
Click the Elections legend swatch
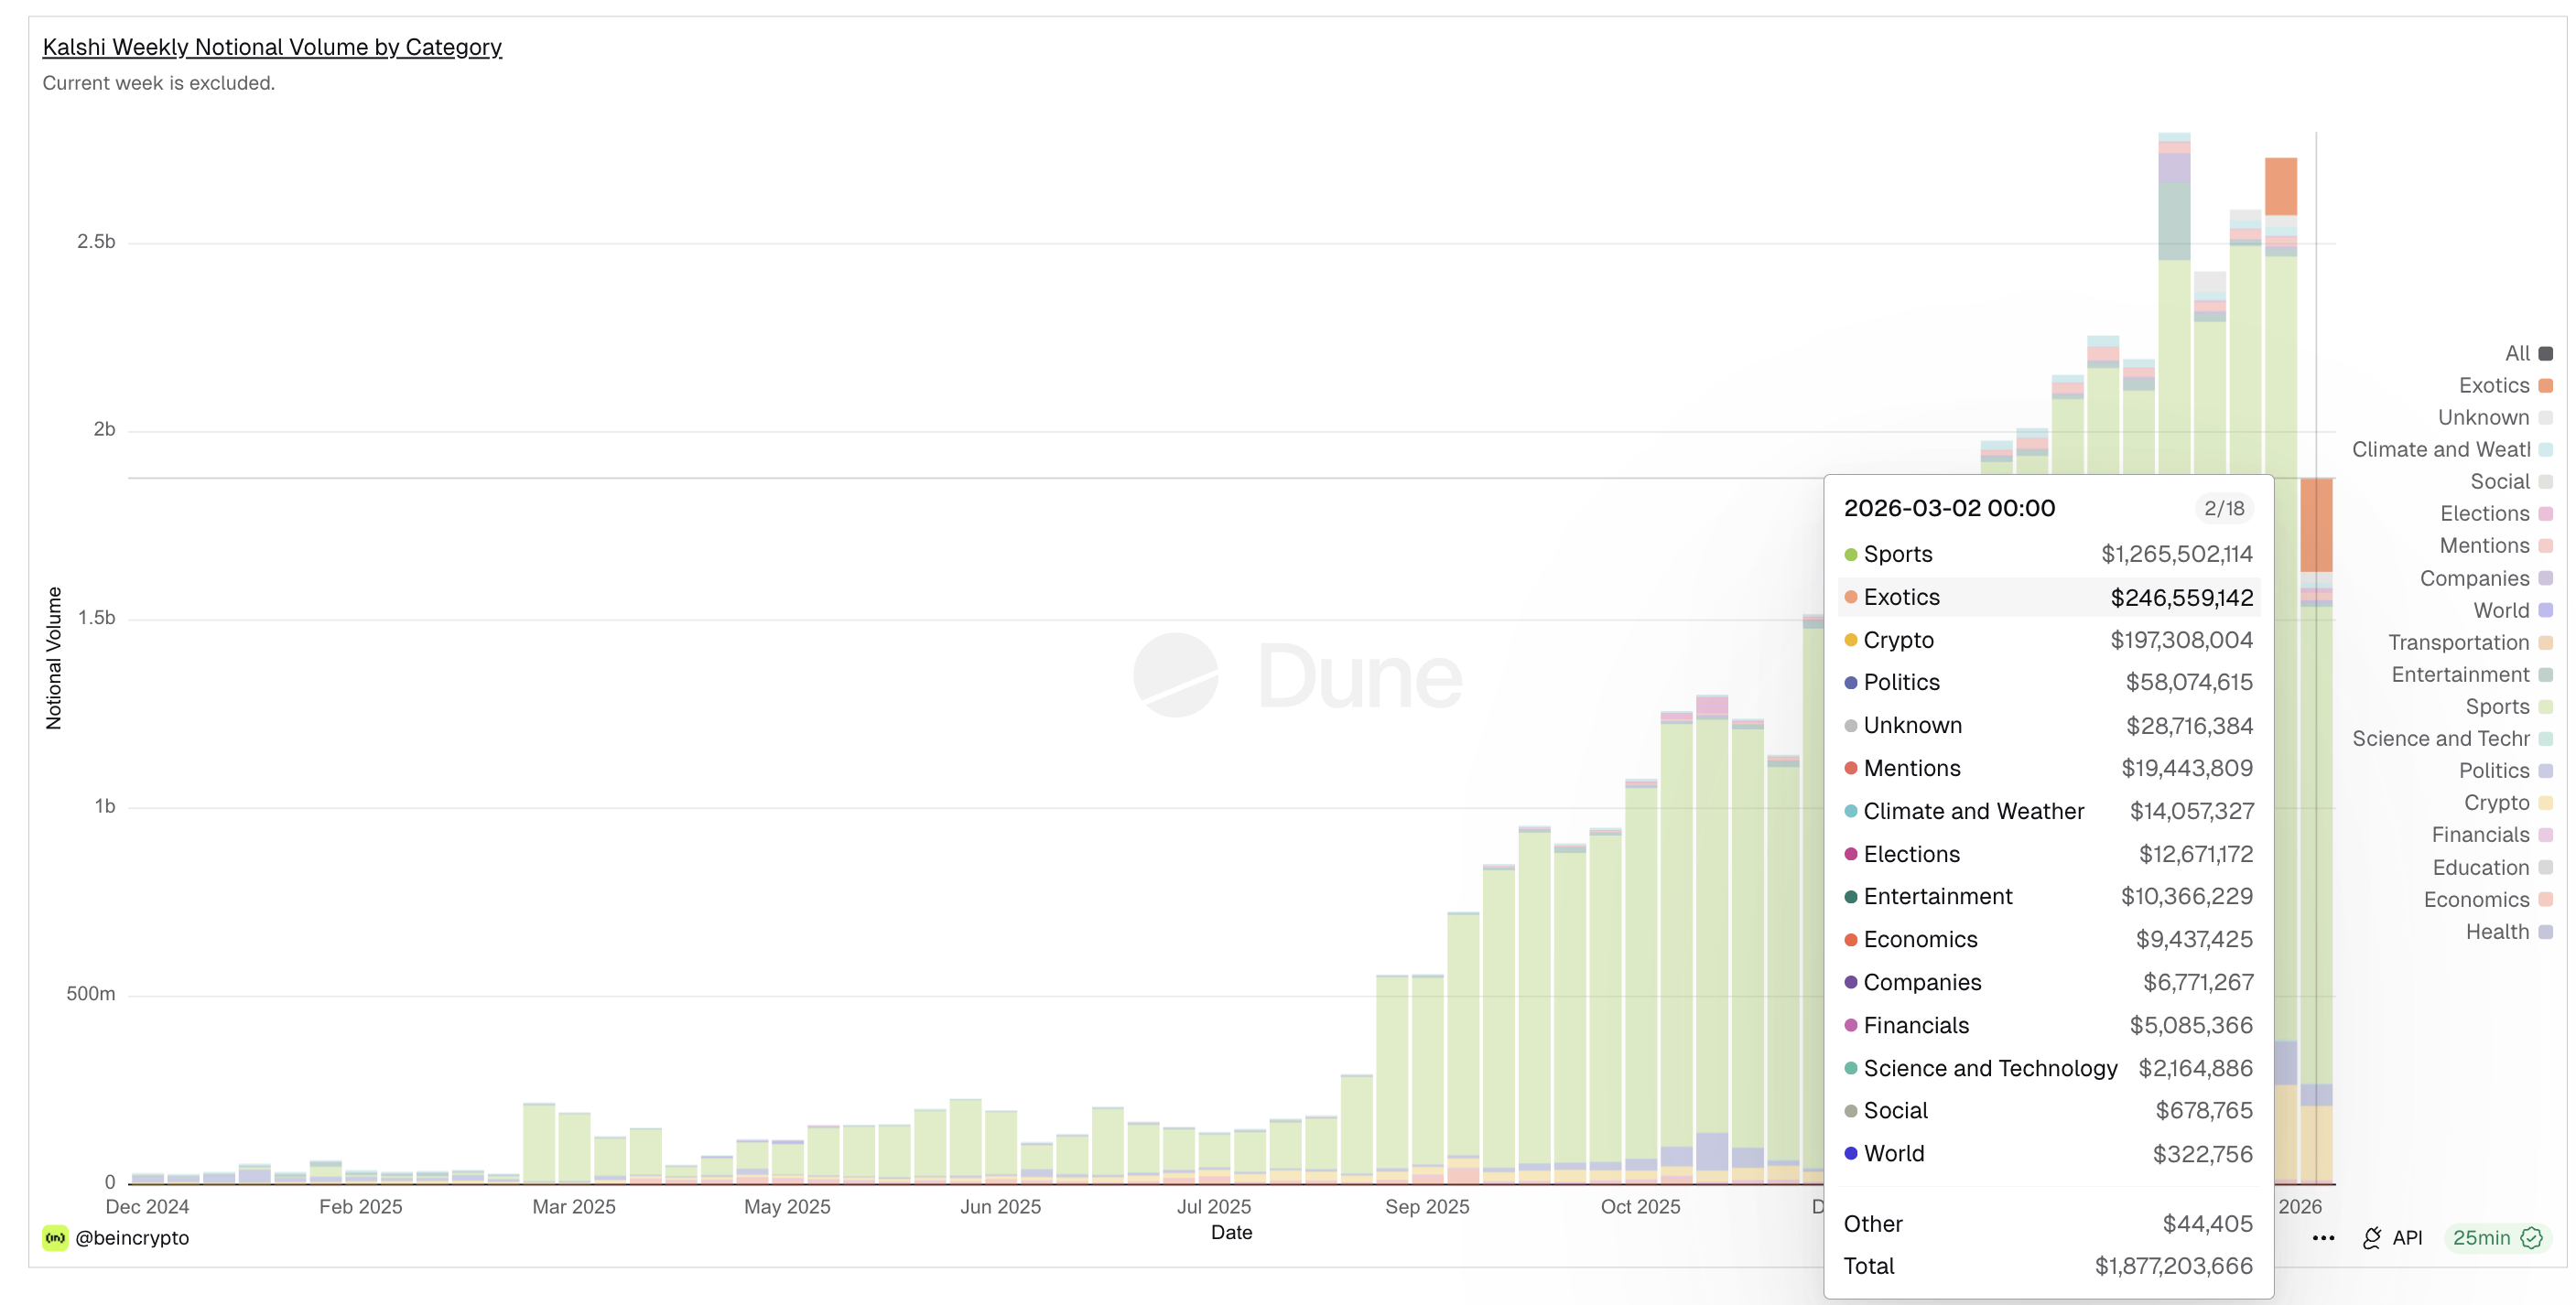pos(2546,513)
